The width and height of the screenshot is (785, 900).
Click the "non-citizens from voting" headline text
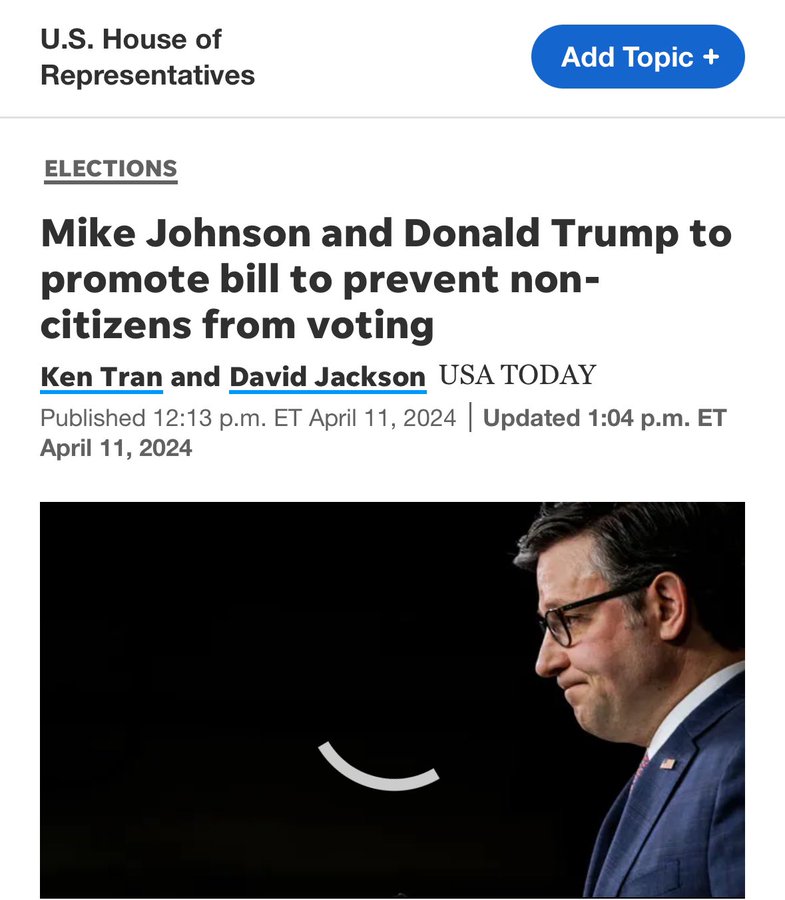tap(237, 324)
